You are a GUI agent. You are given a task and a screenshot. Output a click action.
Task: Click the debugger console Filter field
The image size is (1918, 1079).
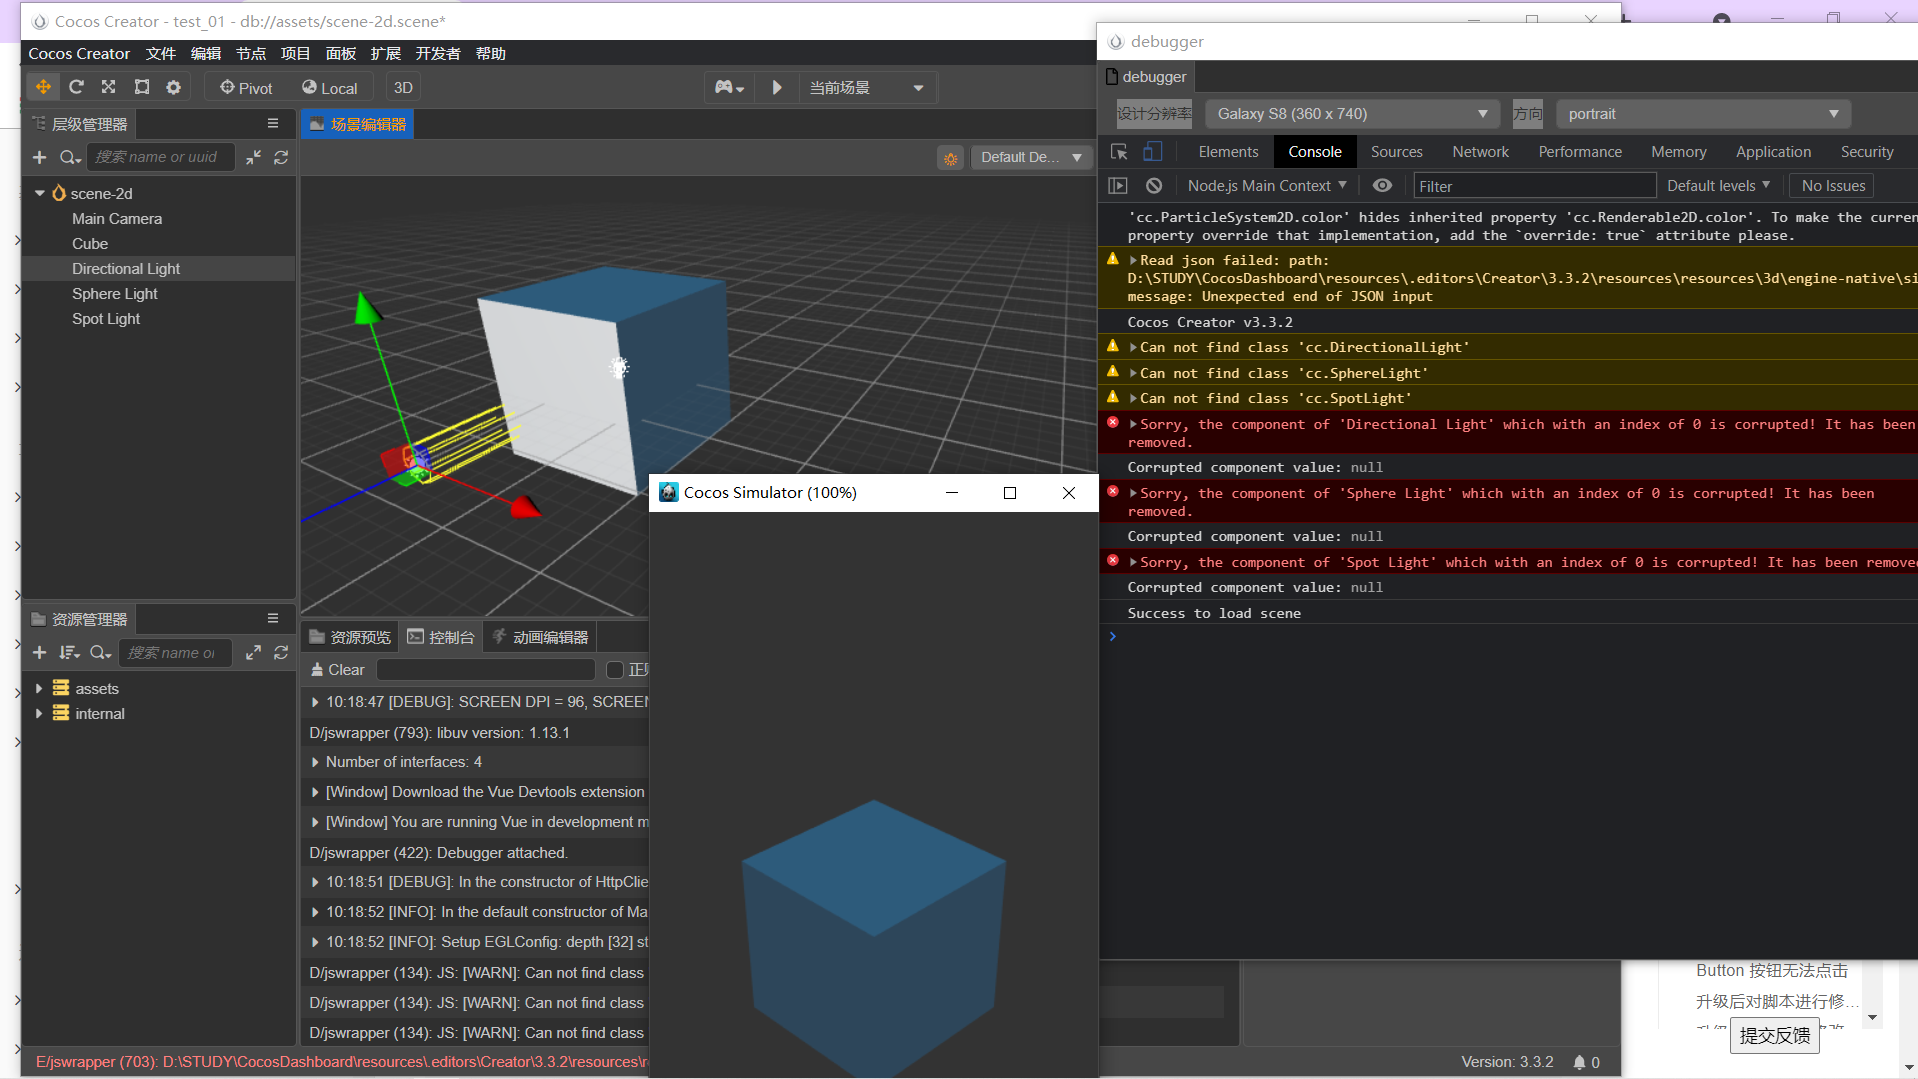click(x=1534, y=186)
